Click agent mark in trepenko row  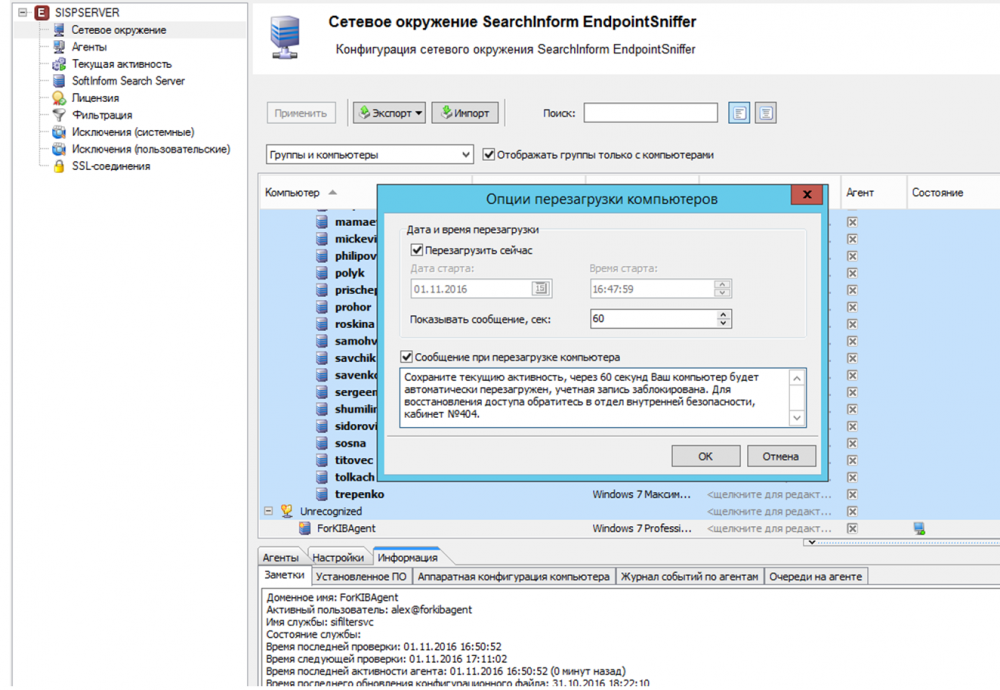(852, 494)
